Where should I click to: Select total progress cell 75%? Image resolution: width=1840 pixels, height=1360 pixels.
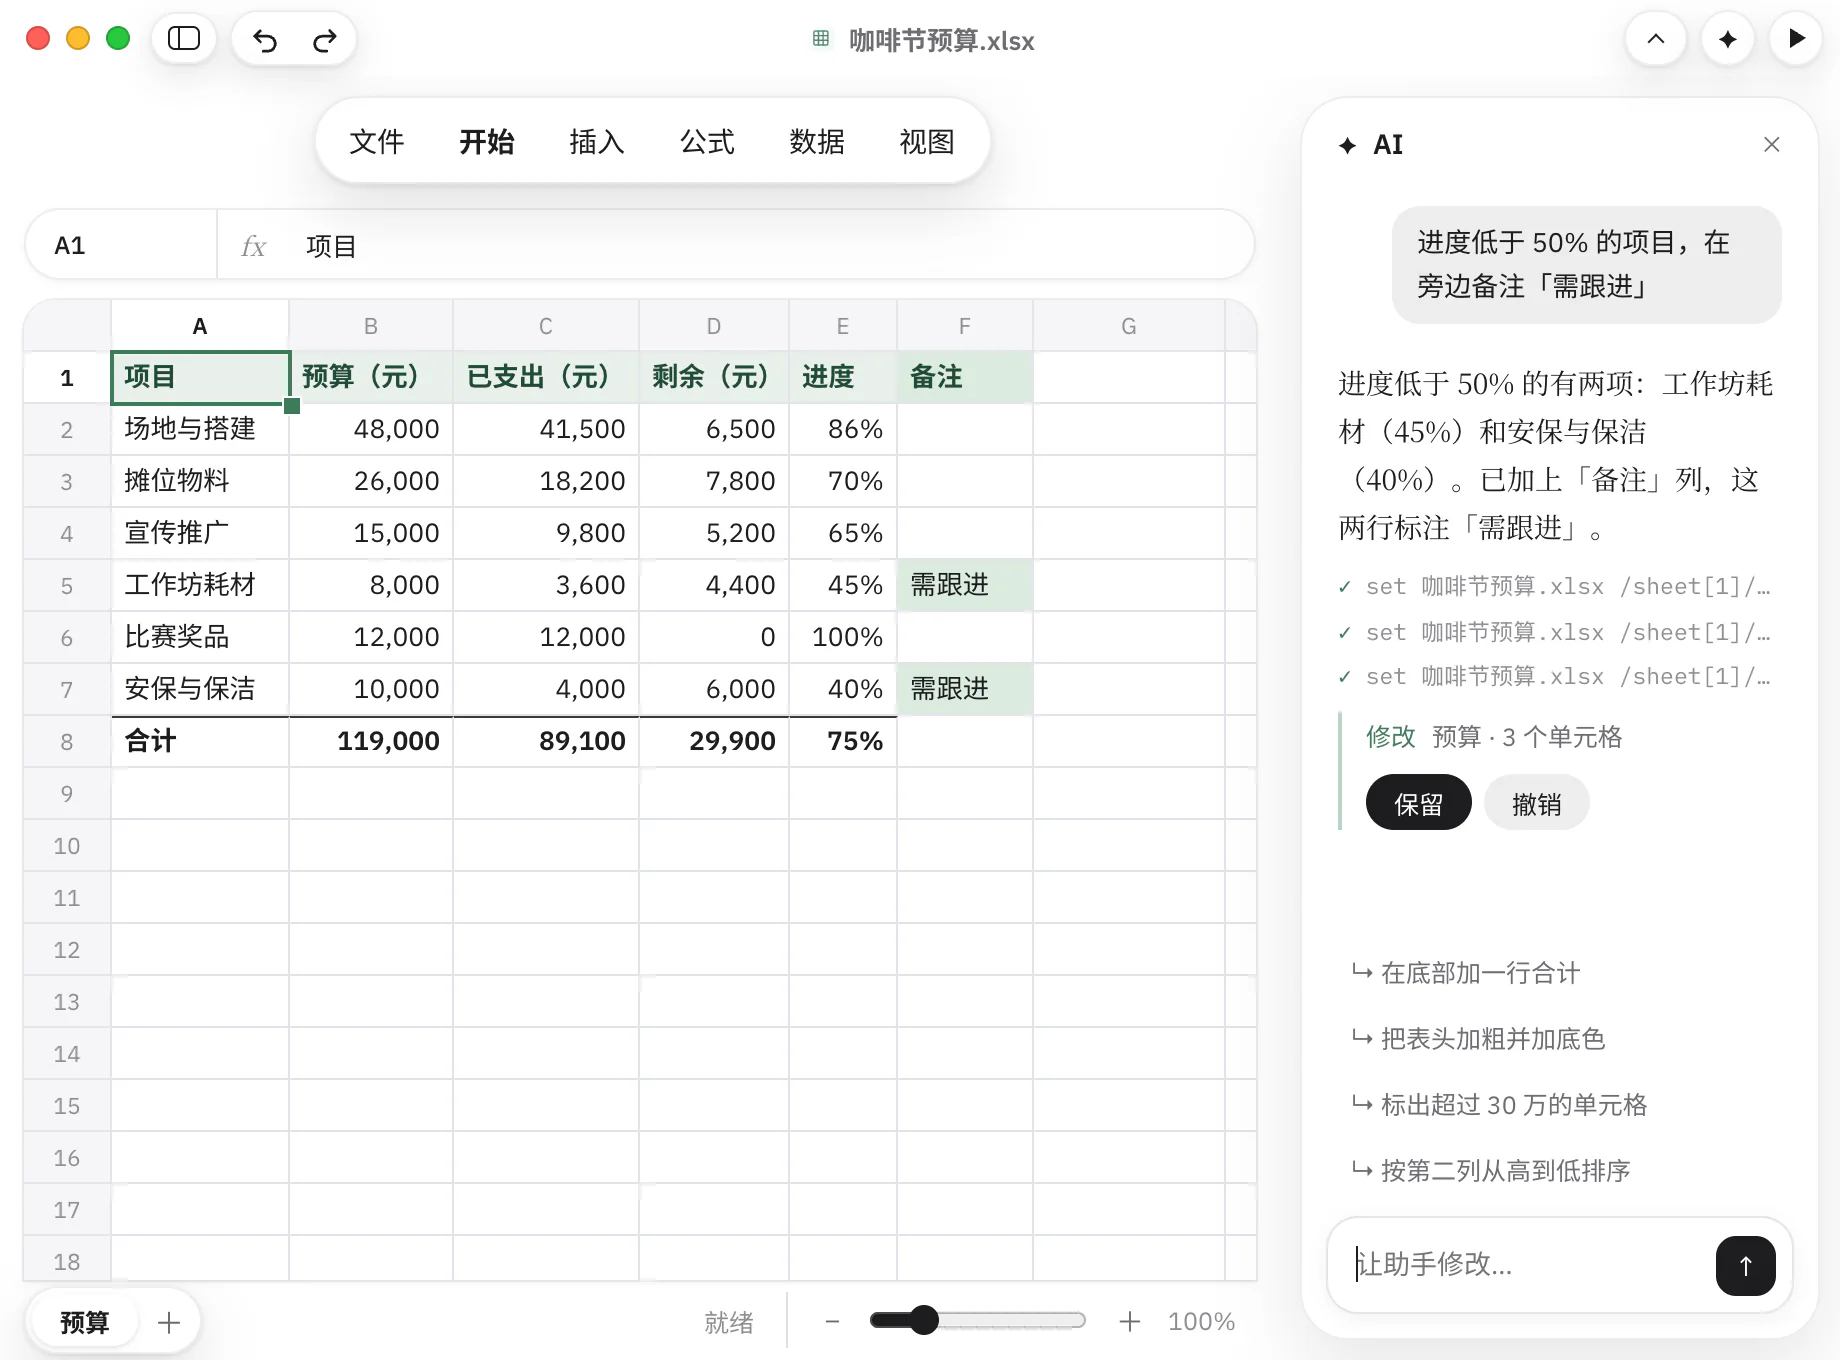843,741
